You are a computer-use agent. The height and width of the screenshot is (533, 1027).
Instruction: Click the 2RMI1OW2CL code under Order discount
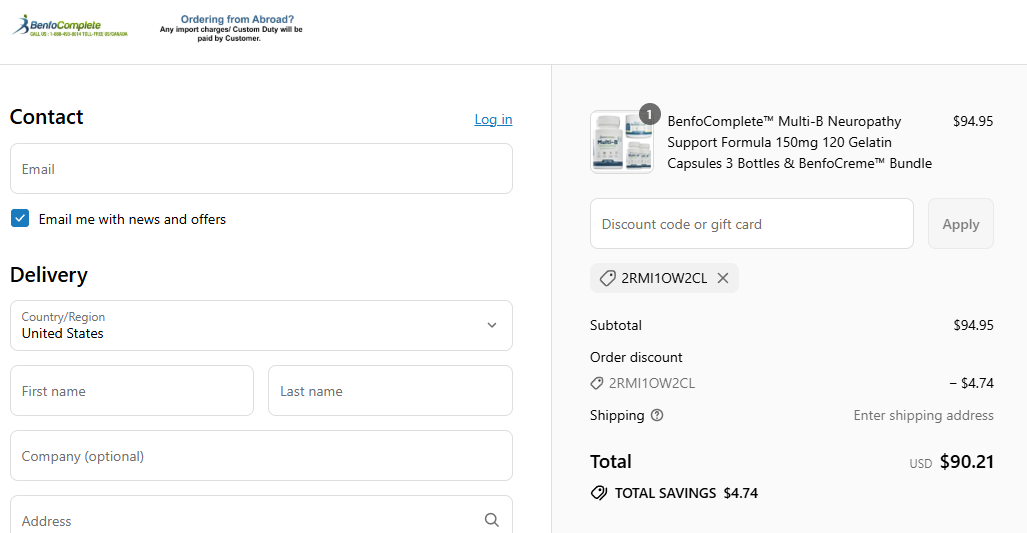[652, 383]
